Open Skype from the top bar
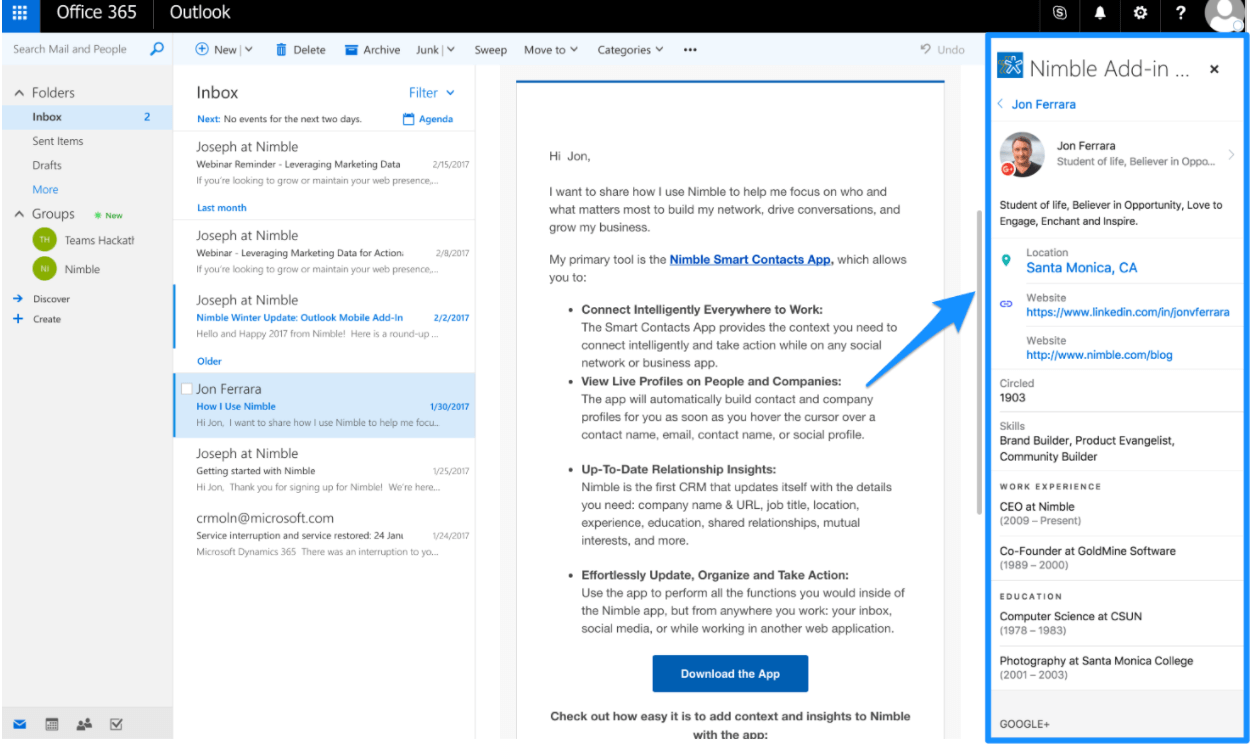The width and height of the screenshot is (1250, 744). pos(1060,13)
